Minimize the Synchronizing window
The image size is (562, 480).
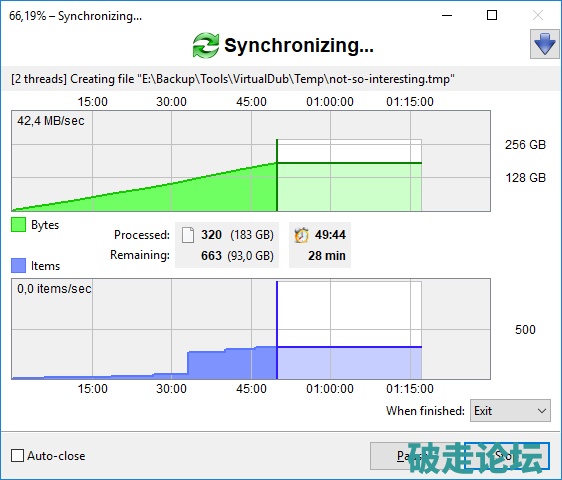[447, 15]
